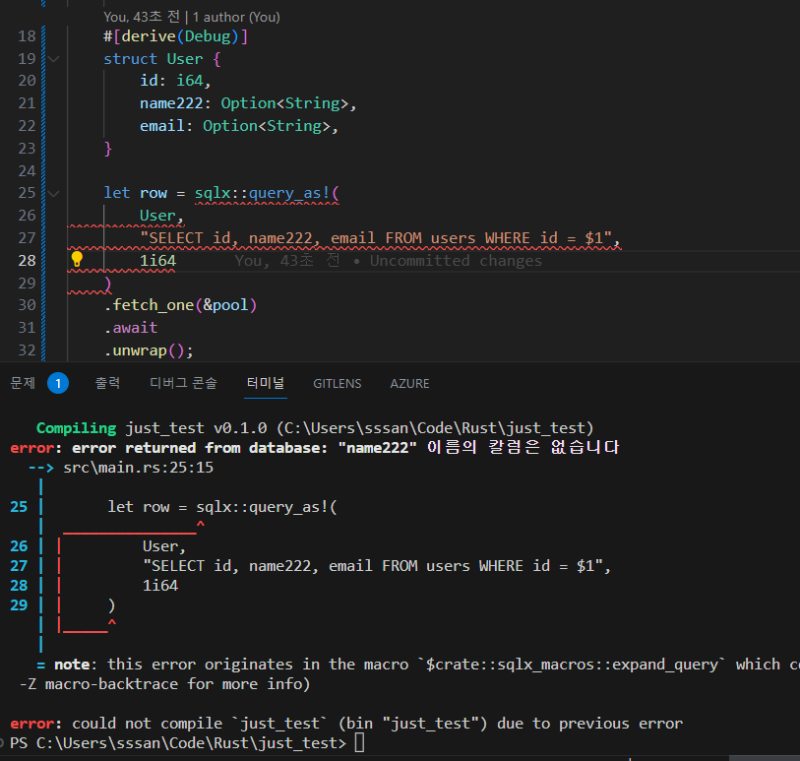This screenshot has width=800, height=761.
Task: Switch to the GITLENS panel tab
Action: [x=337, y=383]
